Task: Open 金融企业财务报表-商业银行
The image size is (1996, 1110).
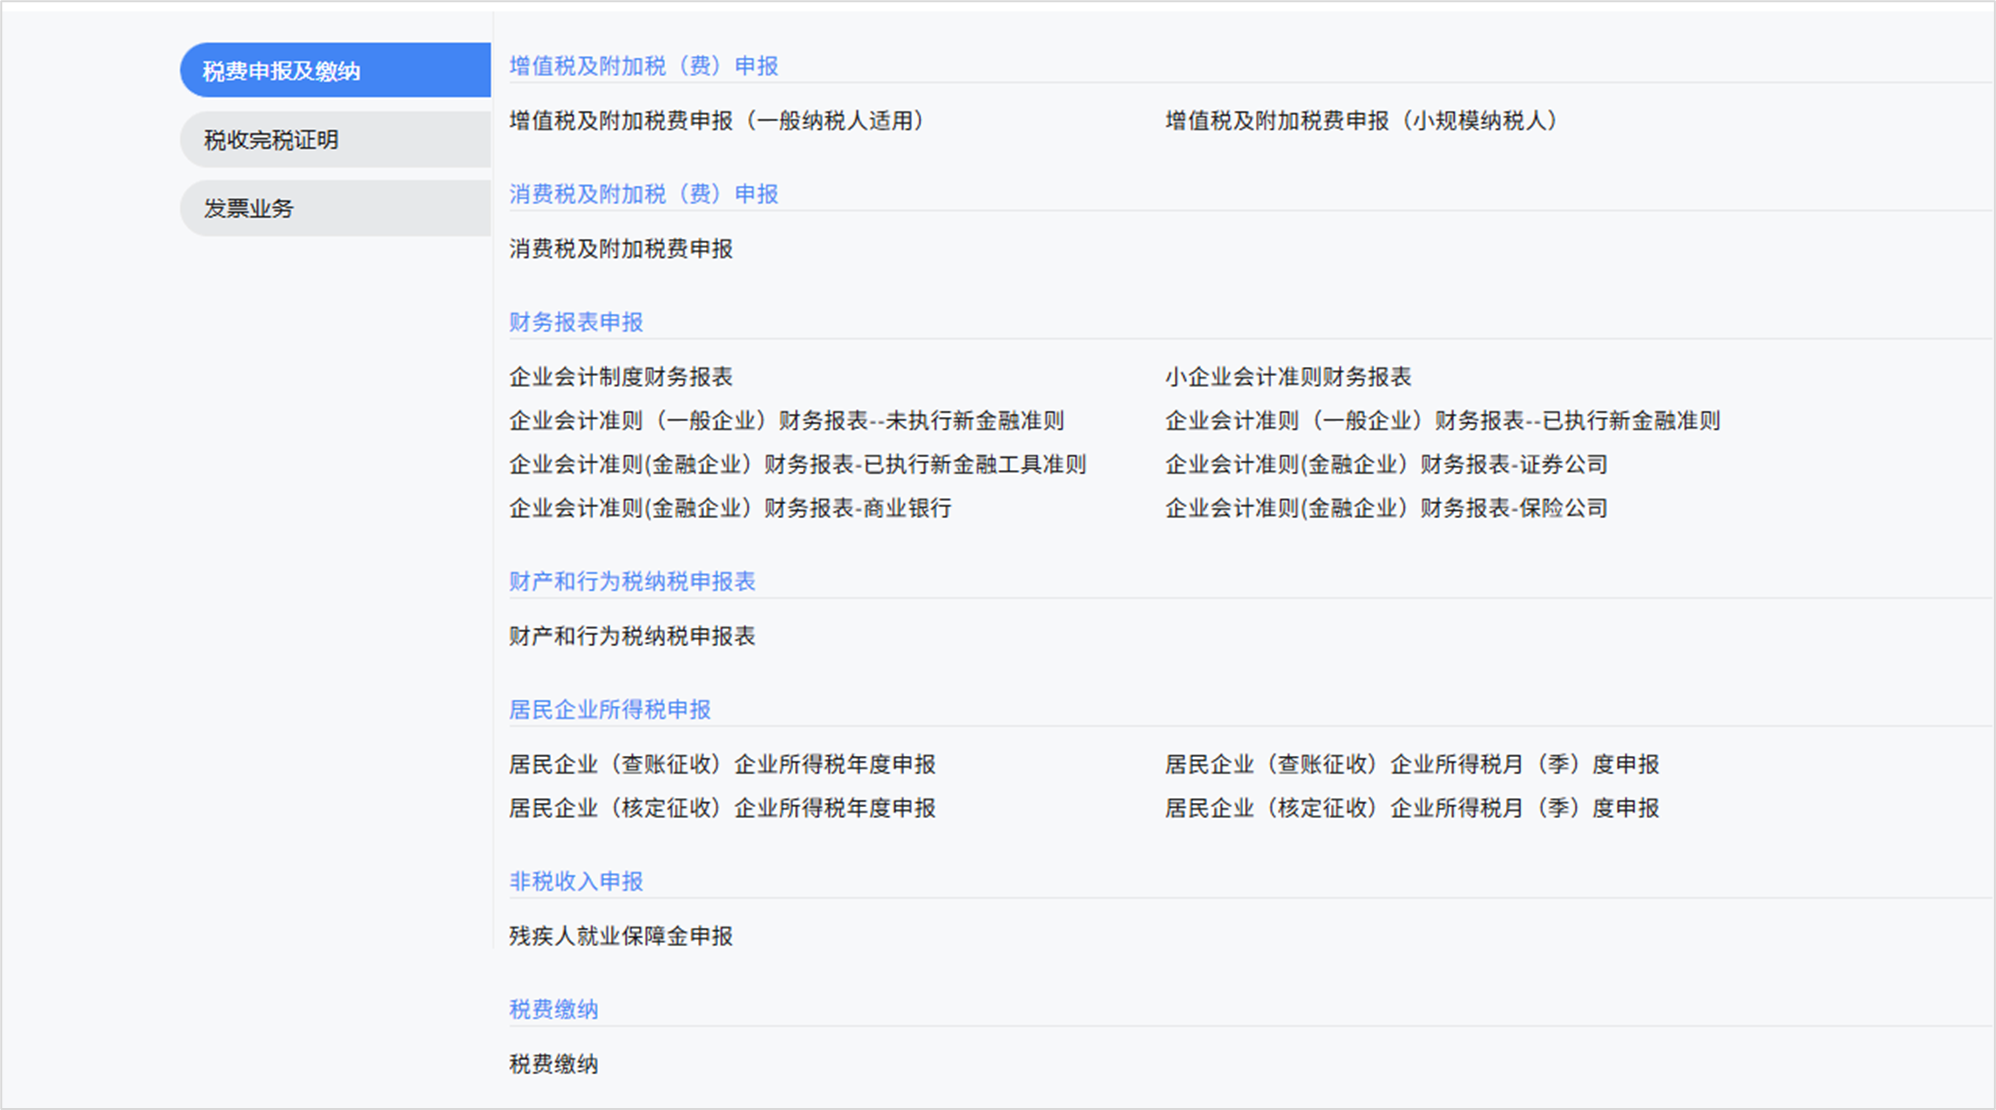Action: tap(730, 509)
